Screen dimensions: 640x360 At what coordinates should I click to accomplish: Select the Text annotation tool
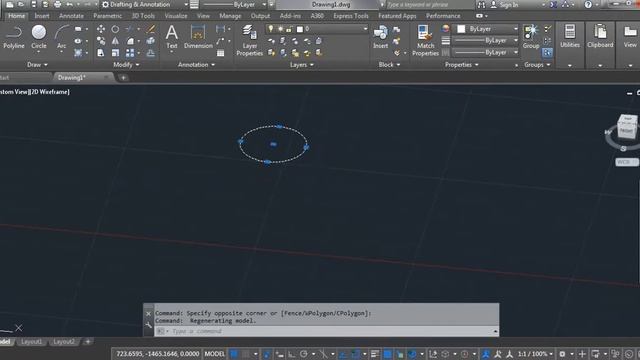(172, 37)
